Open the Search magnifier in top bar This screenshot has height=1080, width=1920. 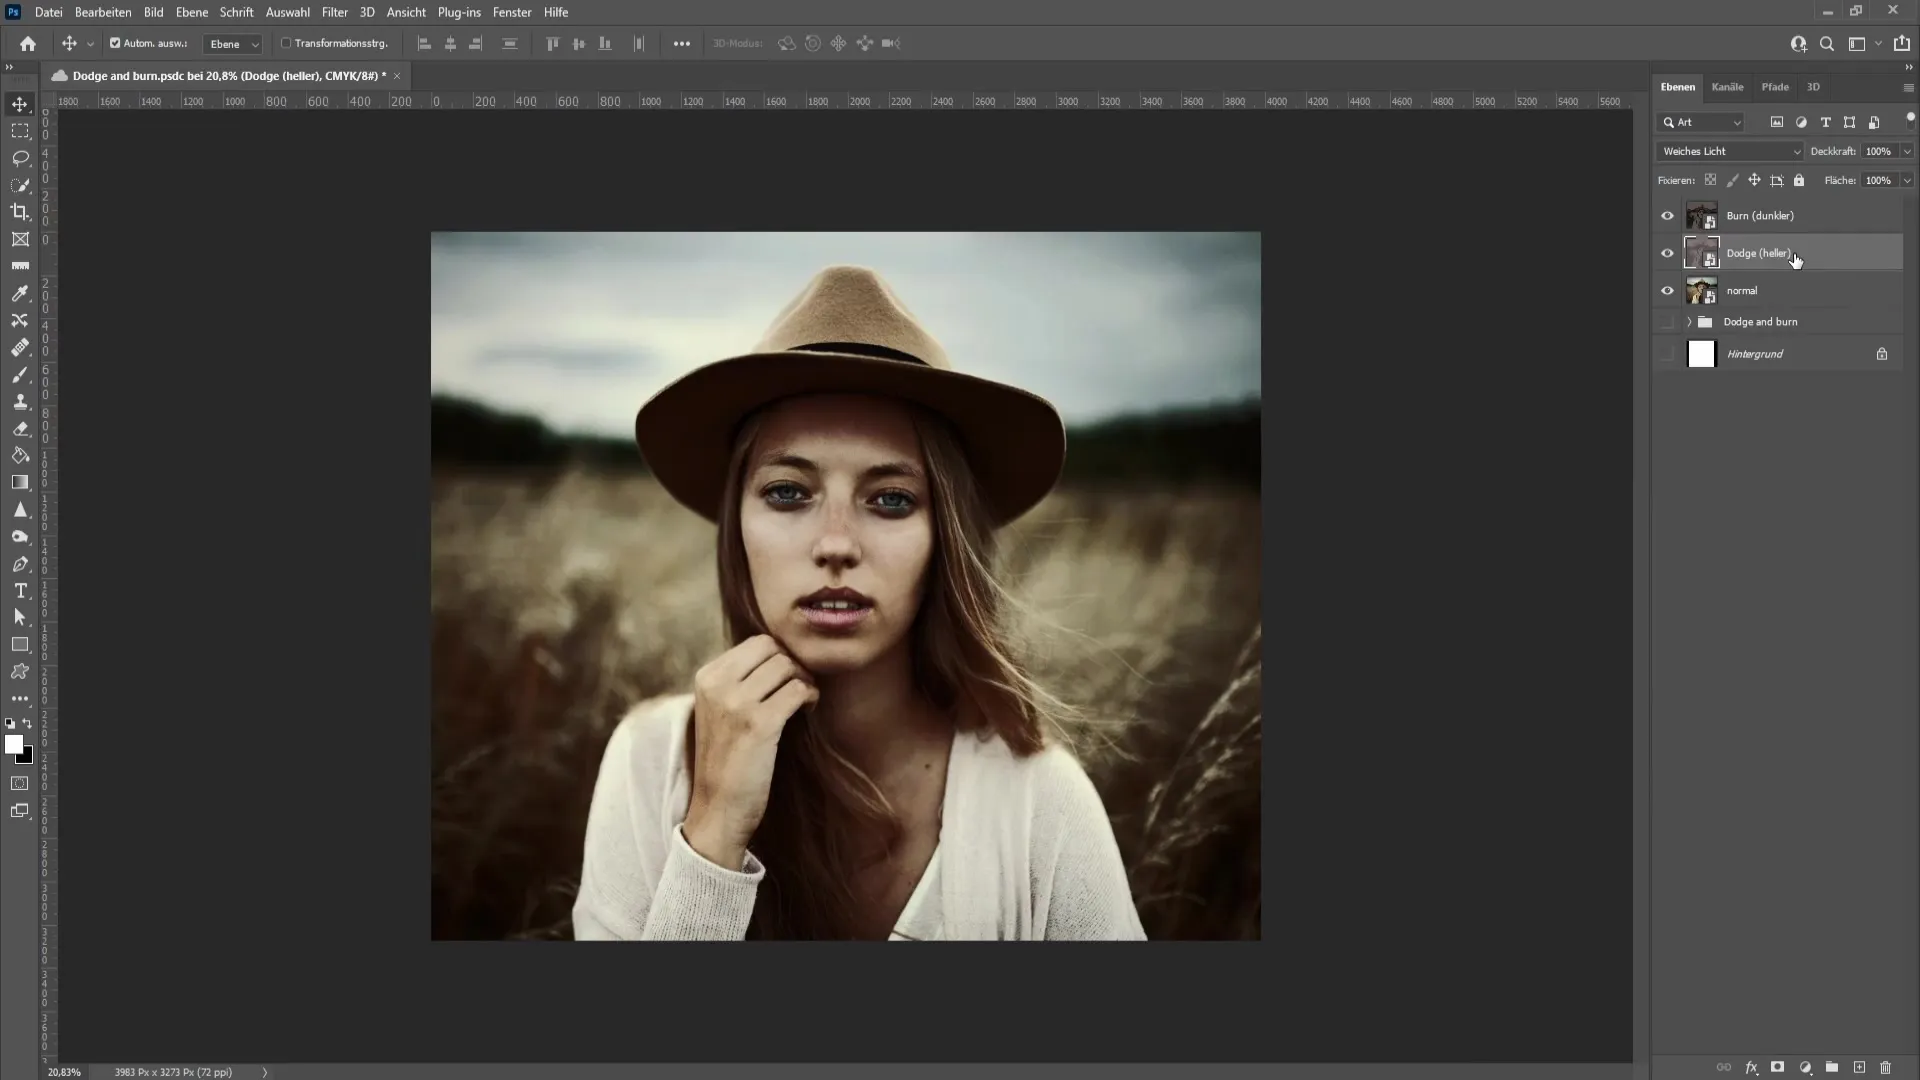[1827, 44]
